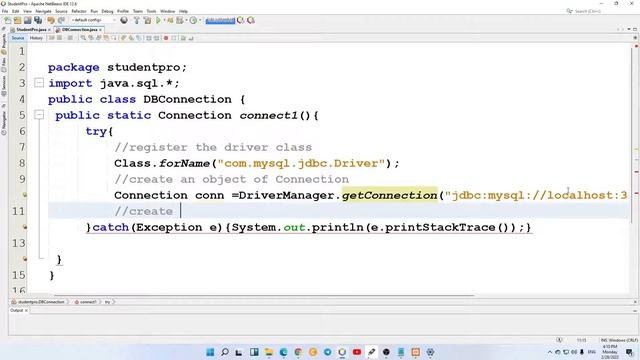Open the Source menu
This screenshot has width=640, height=360.
pyautogui.click(x=61, y=11)
